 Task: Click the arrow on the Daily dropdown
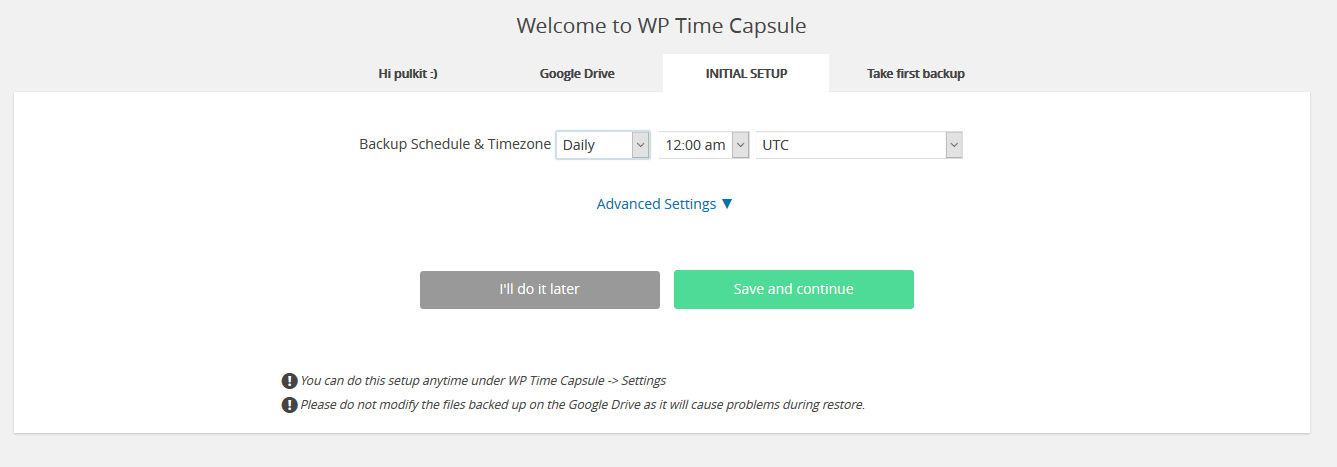[640, 145]
